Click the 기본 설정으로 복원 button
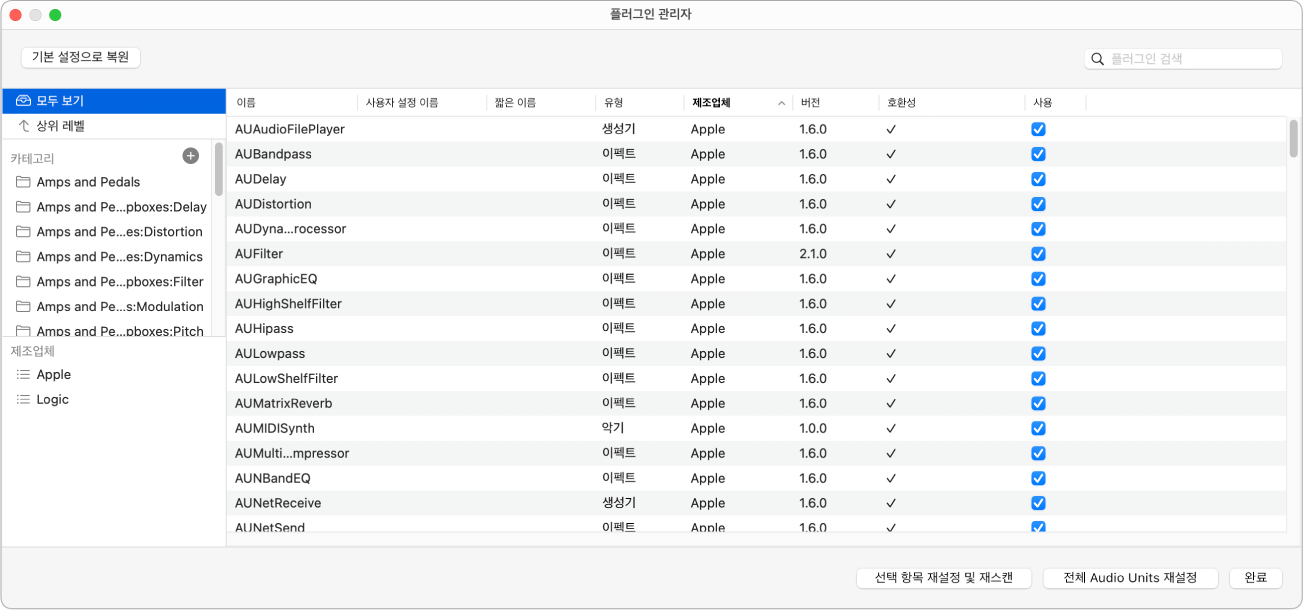Screen dimensions: 1303x612 pyautogui.click(x=81, y=57)
